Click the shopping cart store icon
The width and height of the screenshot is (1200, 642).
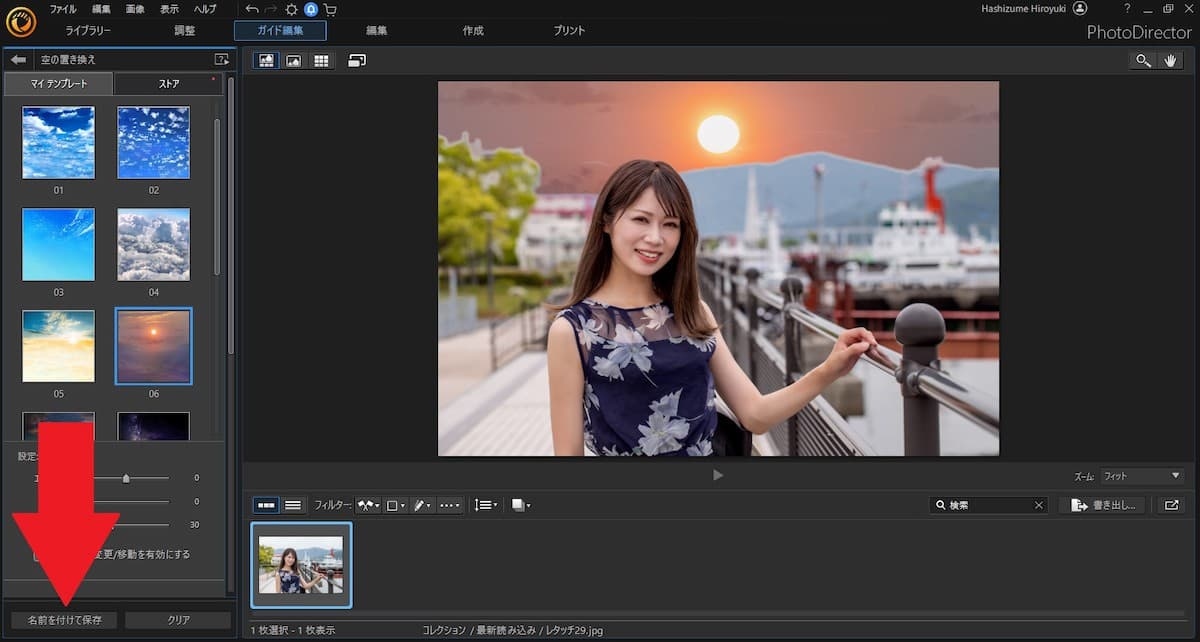[330, 9]
